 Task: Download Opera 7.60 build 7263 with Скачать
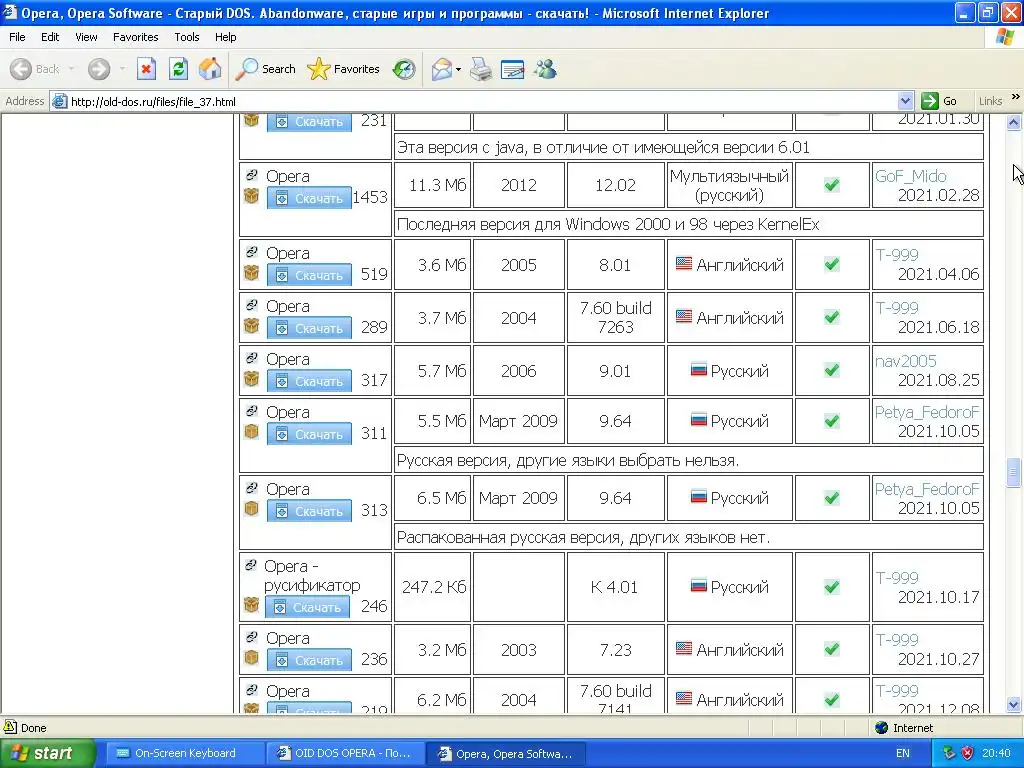(x=309, y=328)
